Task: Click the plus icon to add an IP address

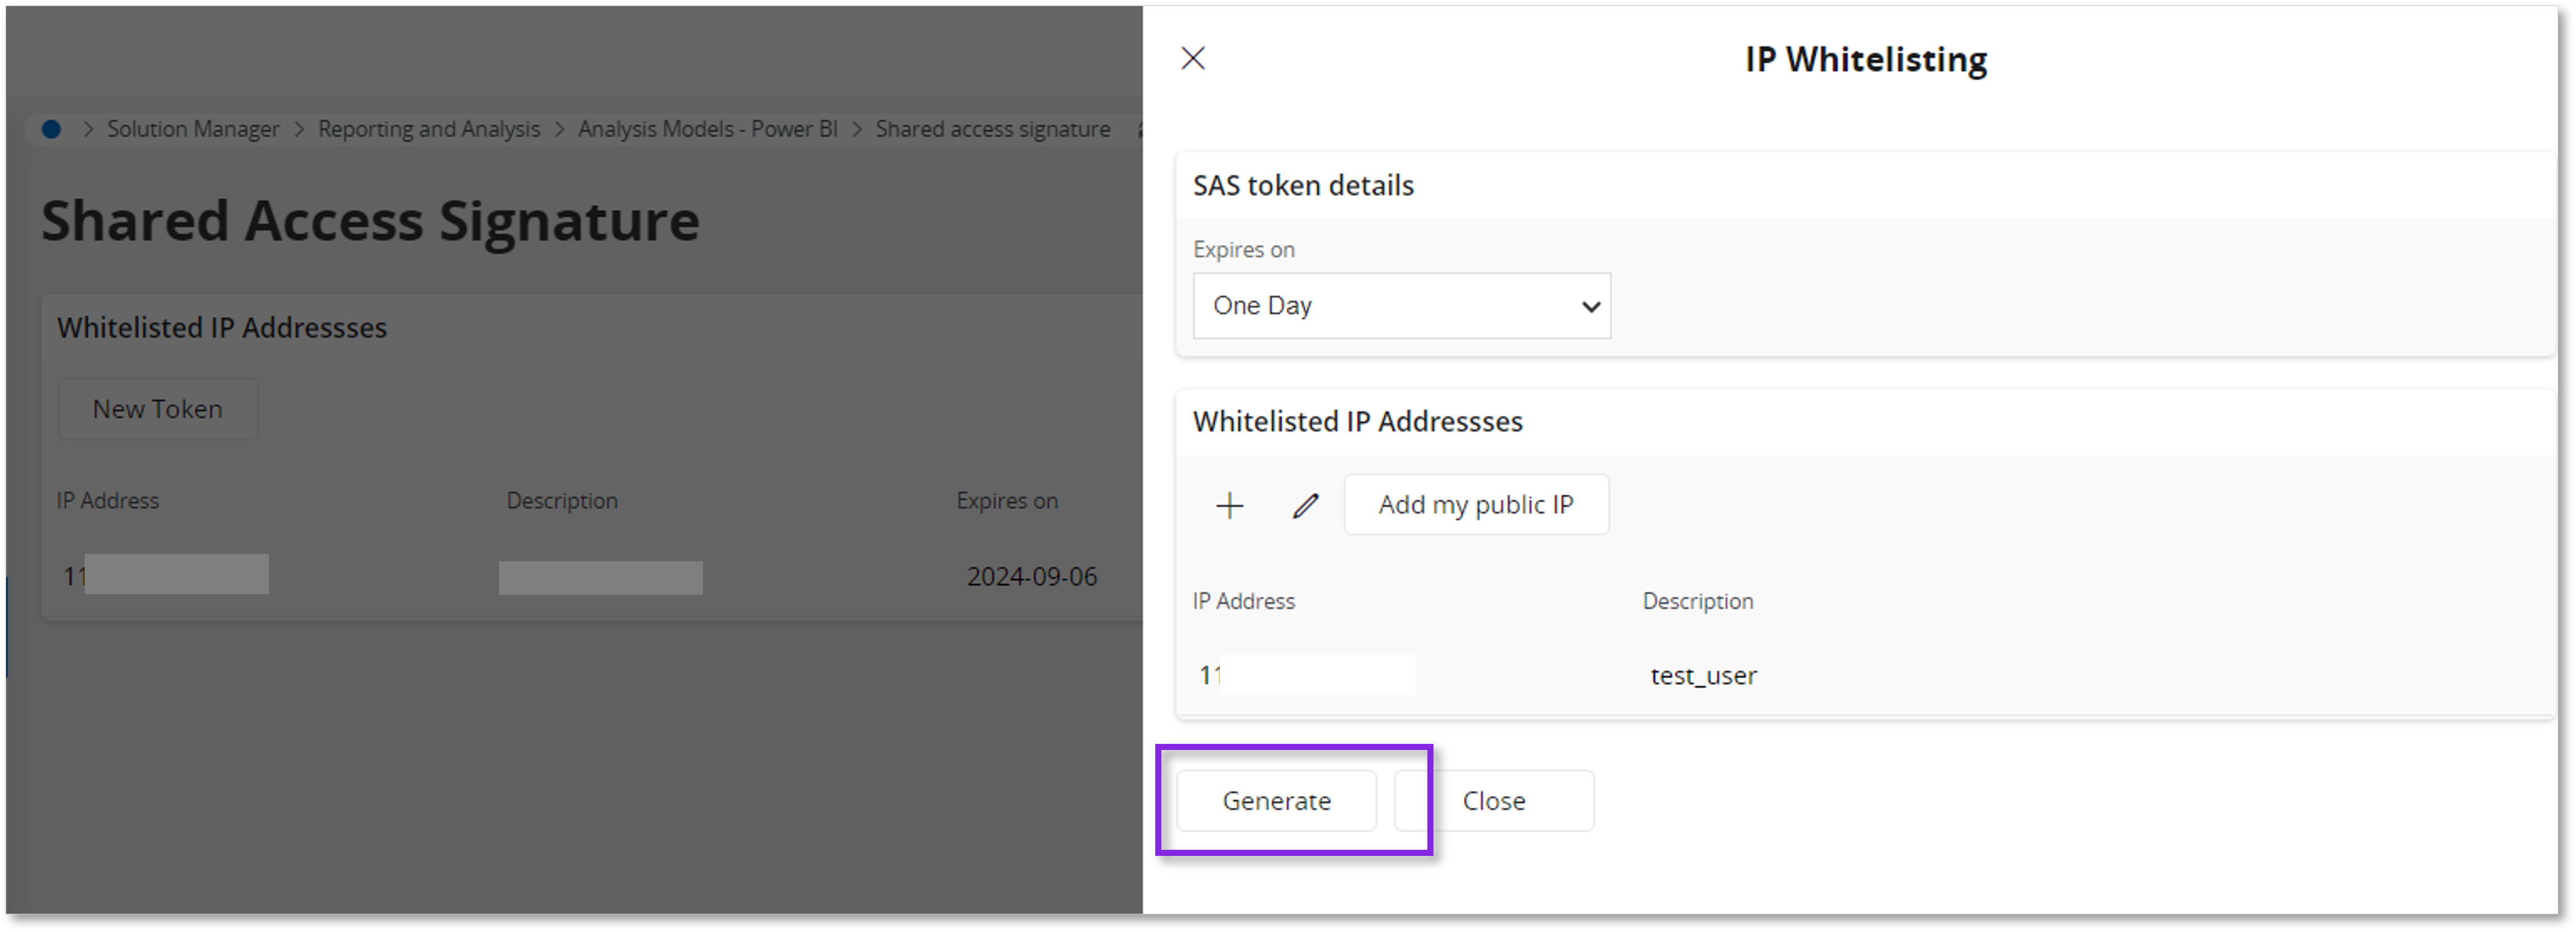Action: point(1229,505)
